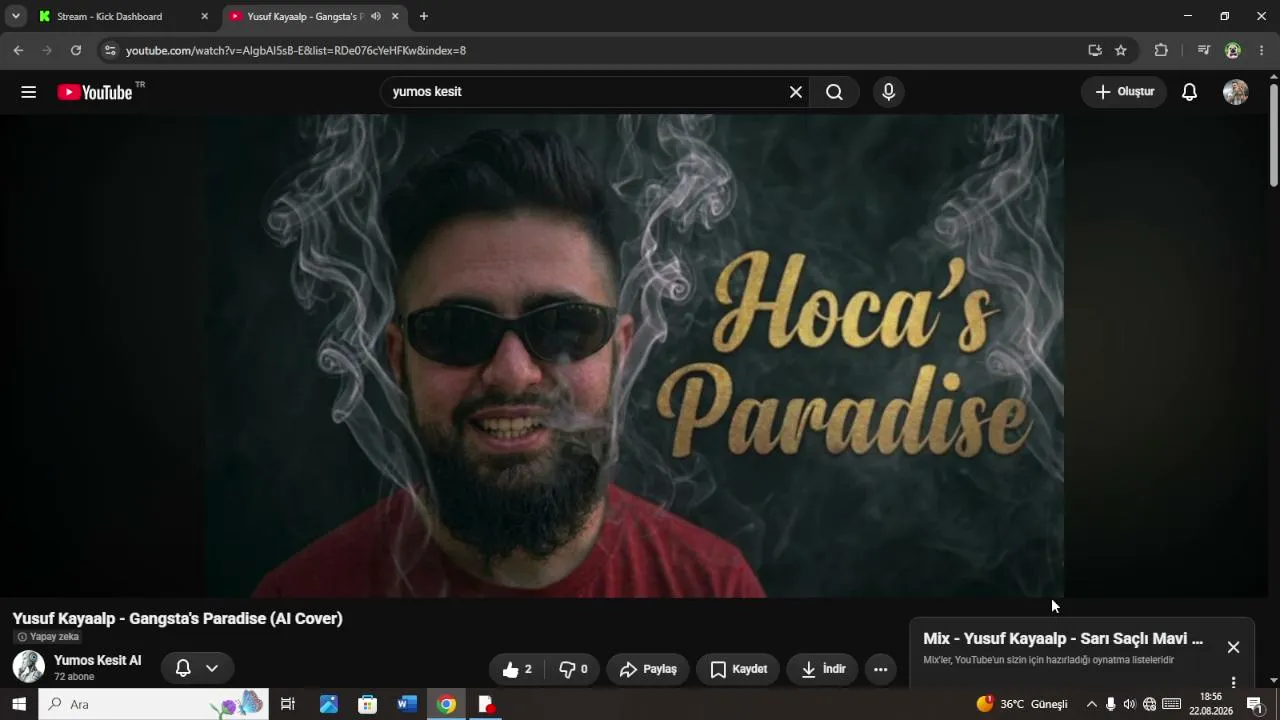The image size is (1280, 720).
Task: Open the 36°C Güneşli weather widget
Action: coord(1022,704)
